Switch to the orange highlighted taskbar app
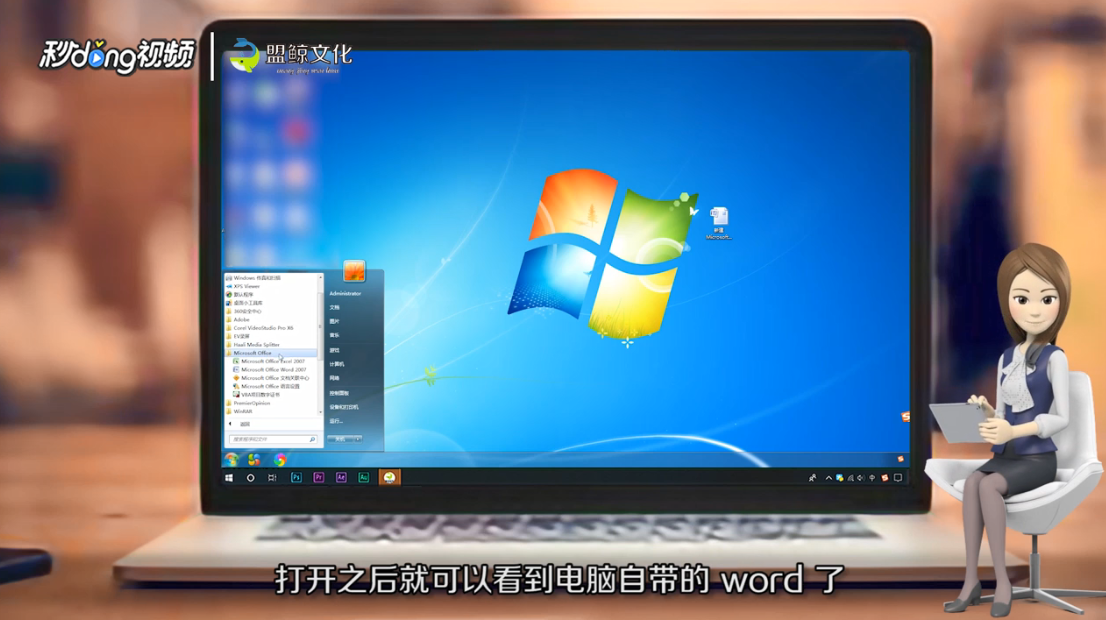This screenshot has width=1106, height=620. click(389, 478)
